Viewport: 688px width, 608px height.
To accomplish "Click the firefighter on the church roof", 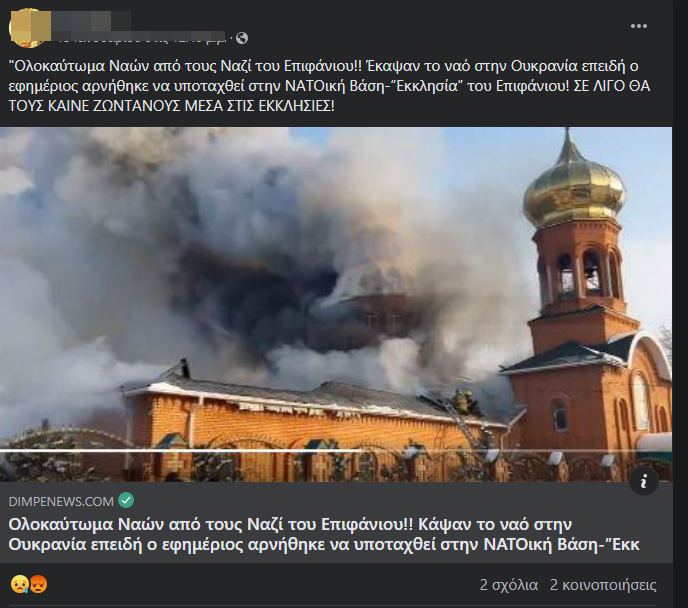I will (x=465, y=401).
